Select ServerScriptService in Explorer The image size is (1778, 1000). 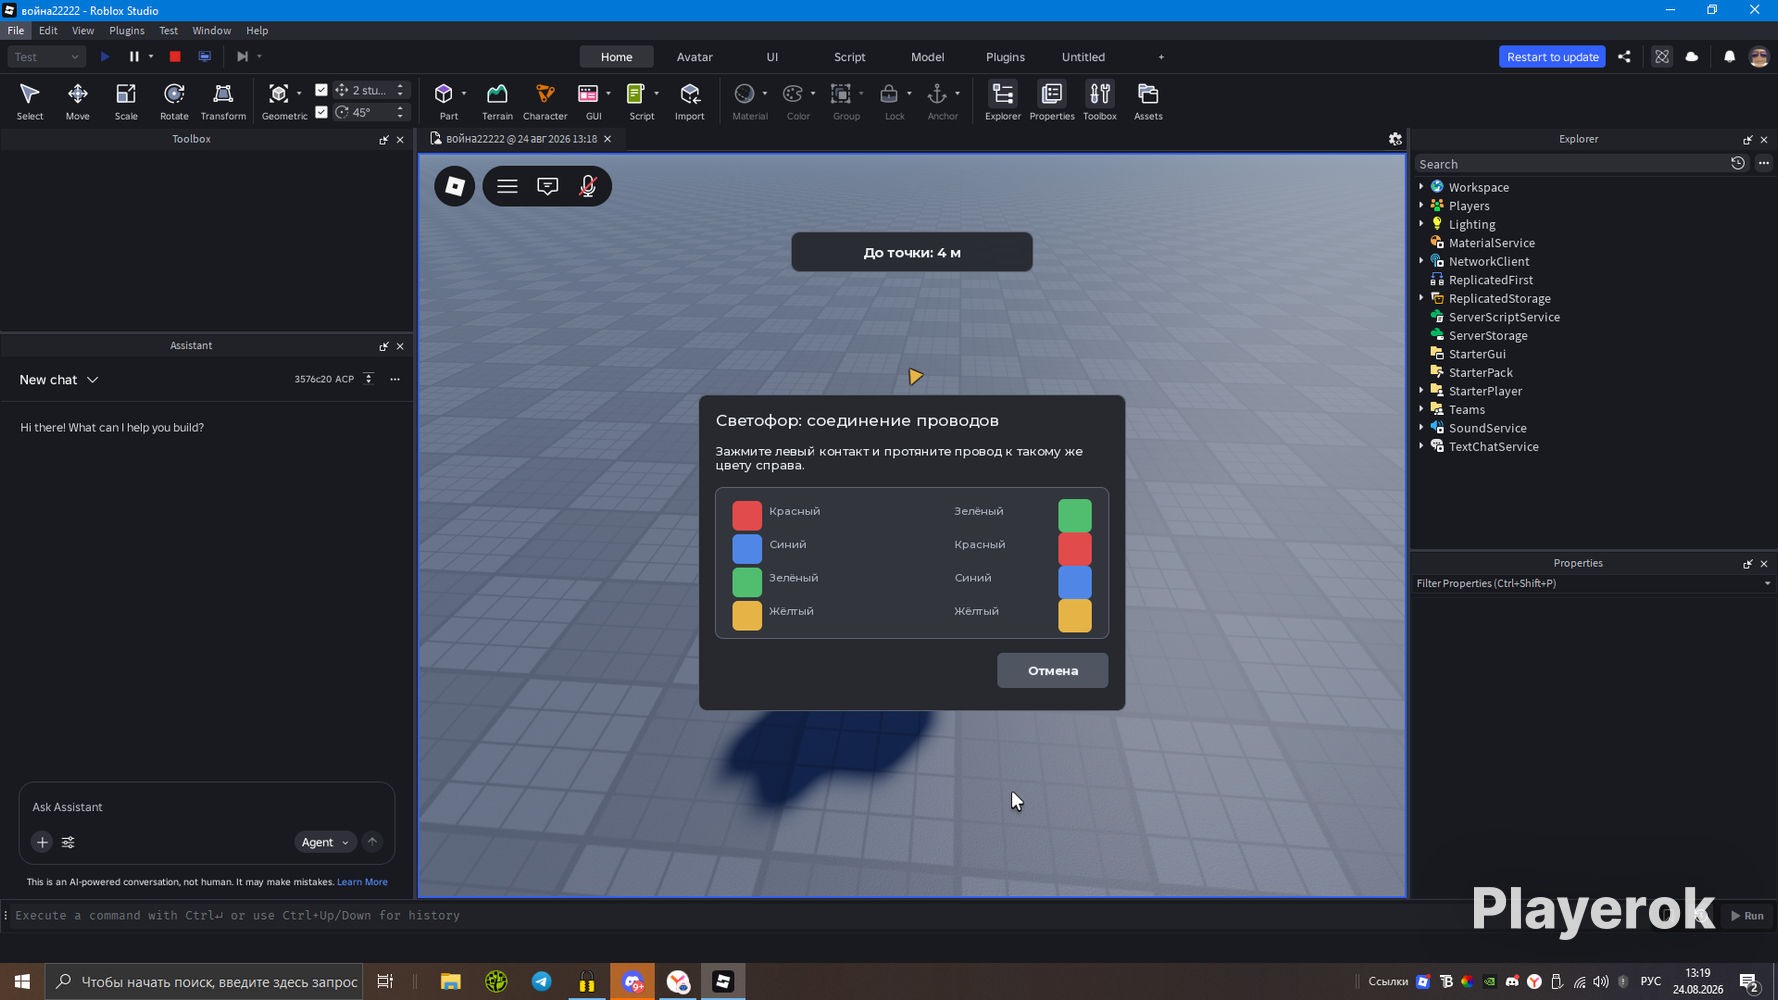pos(1504,317)
